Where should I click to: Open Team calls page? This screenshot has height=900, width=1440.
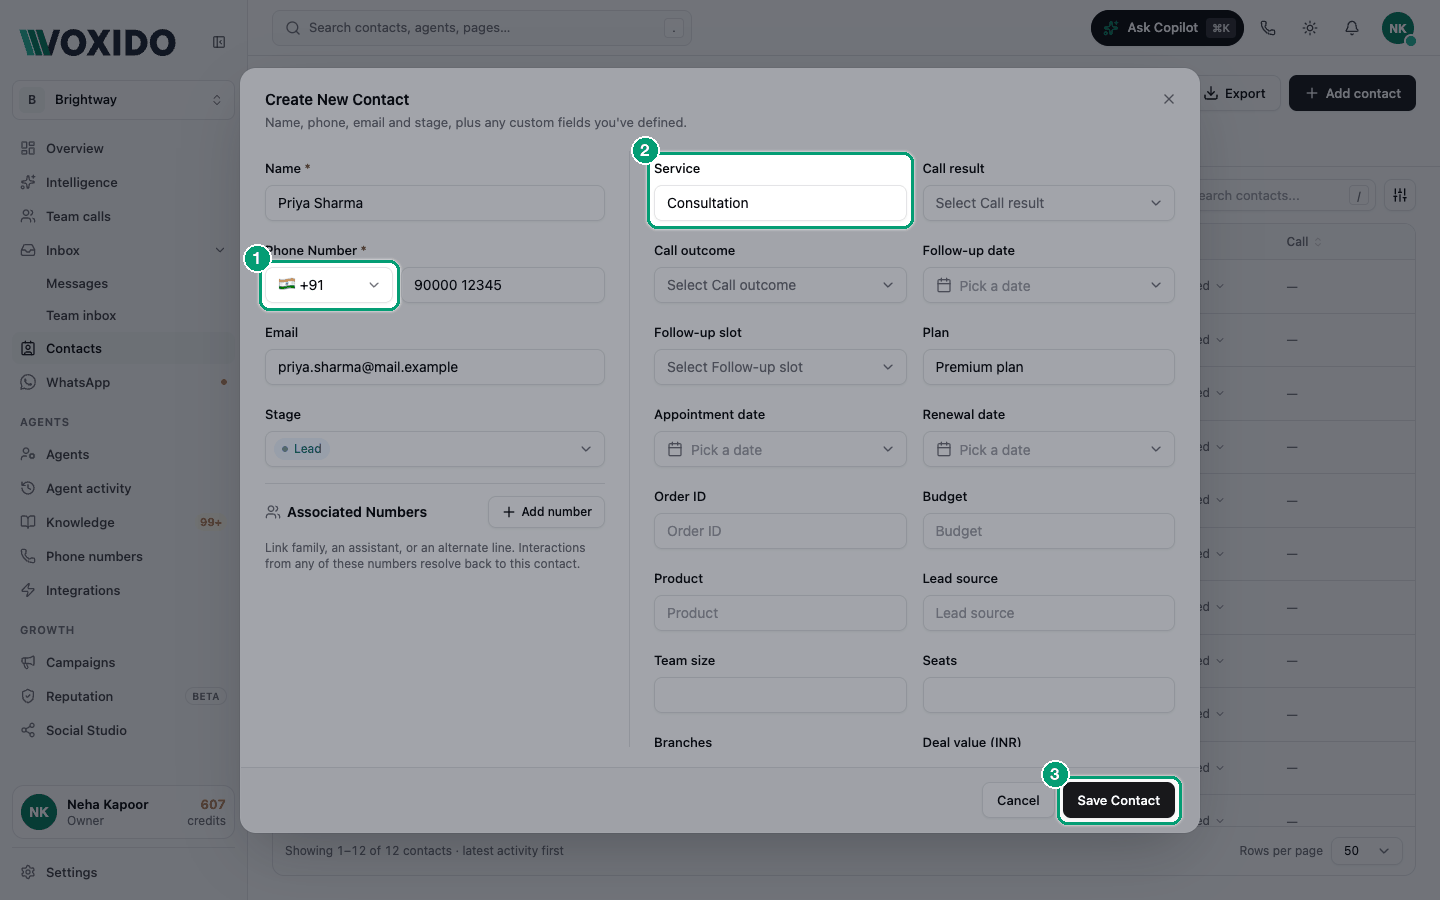124,216
